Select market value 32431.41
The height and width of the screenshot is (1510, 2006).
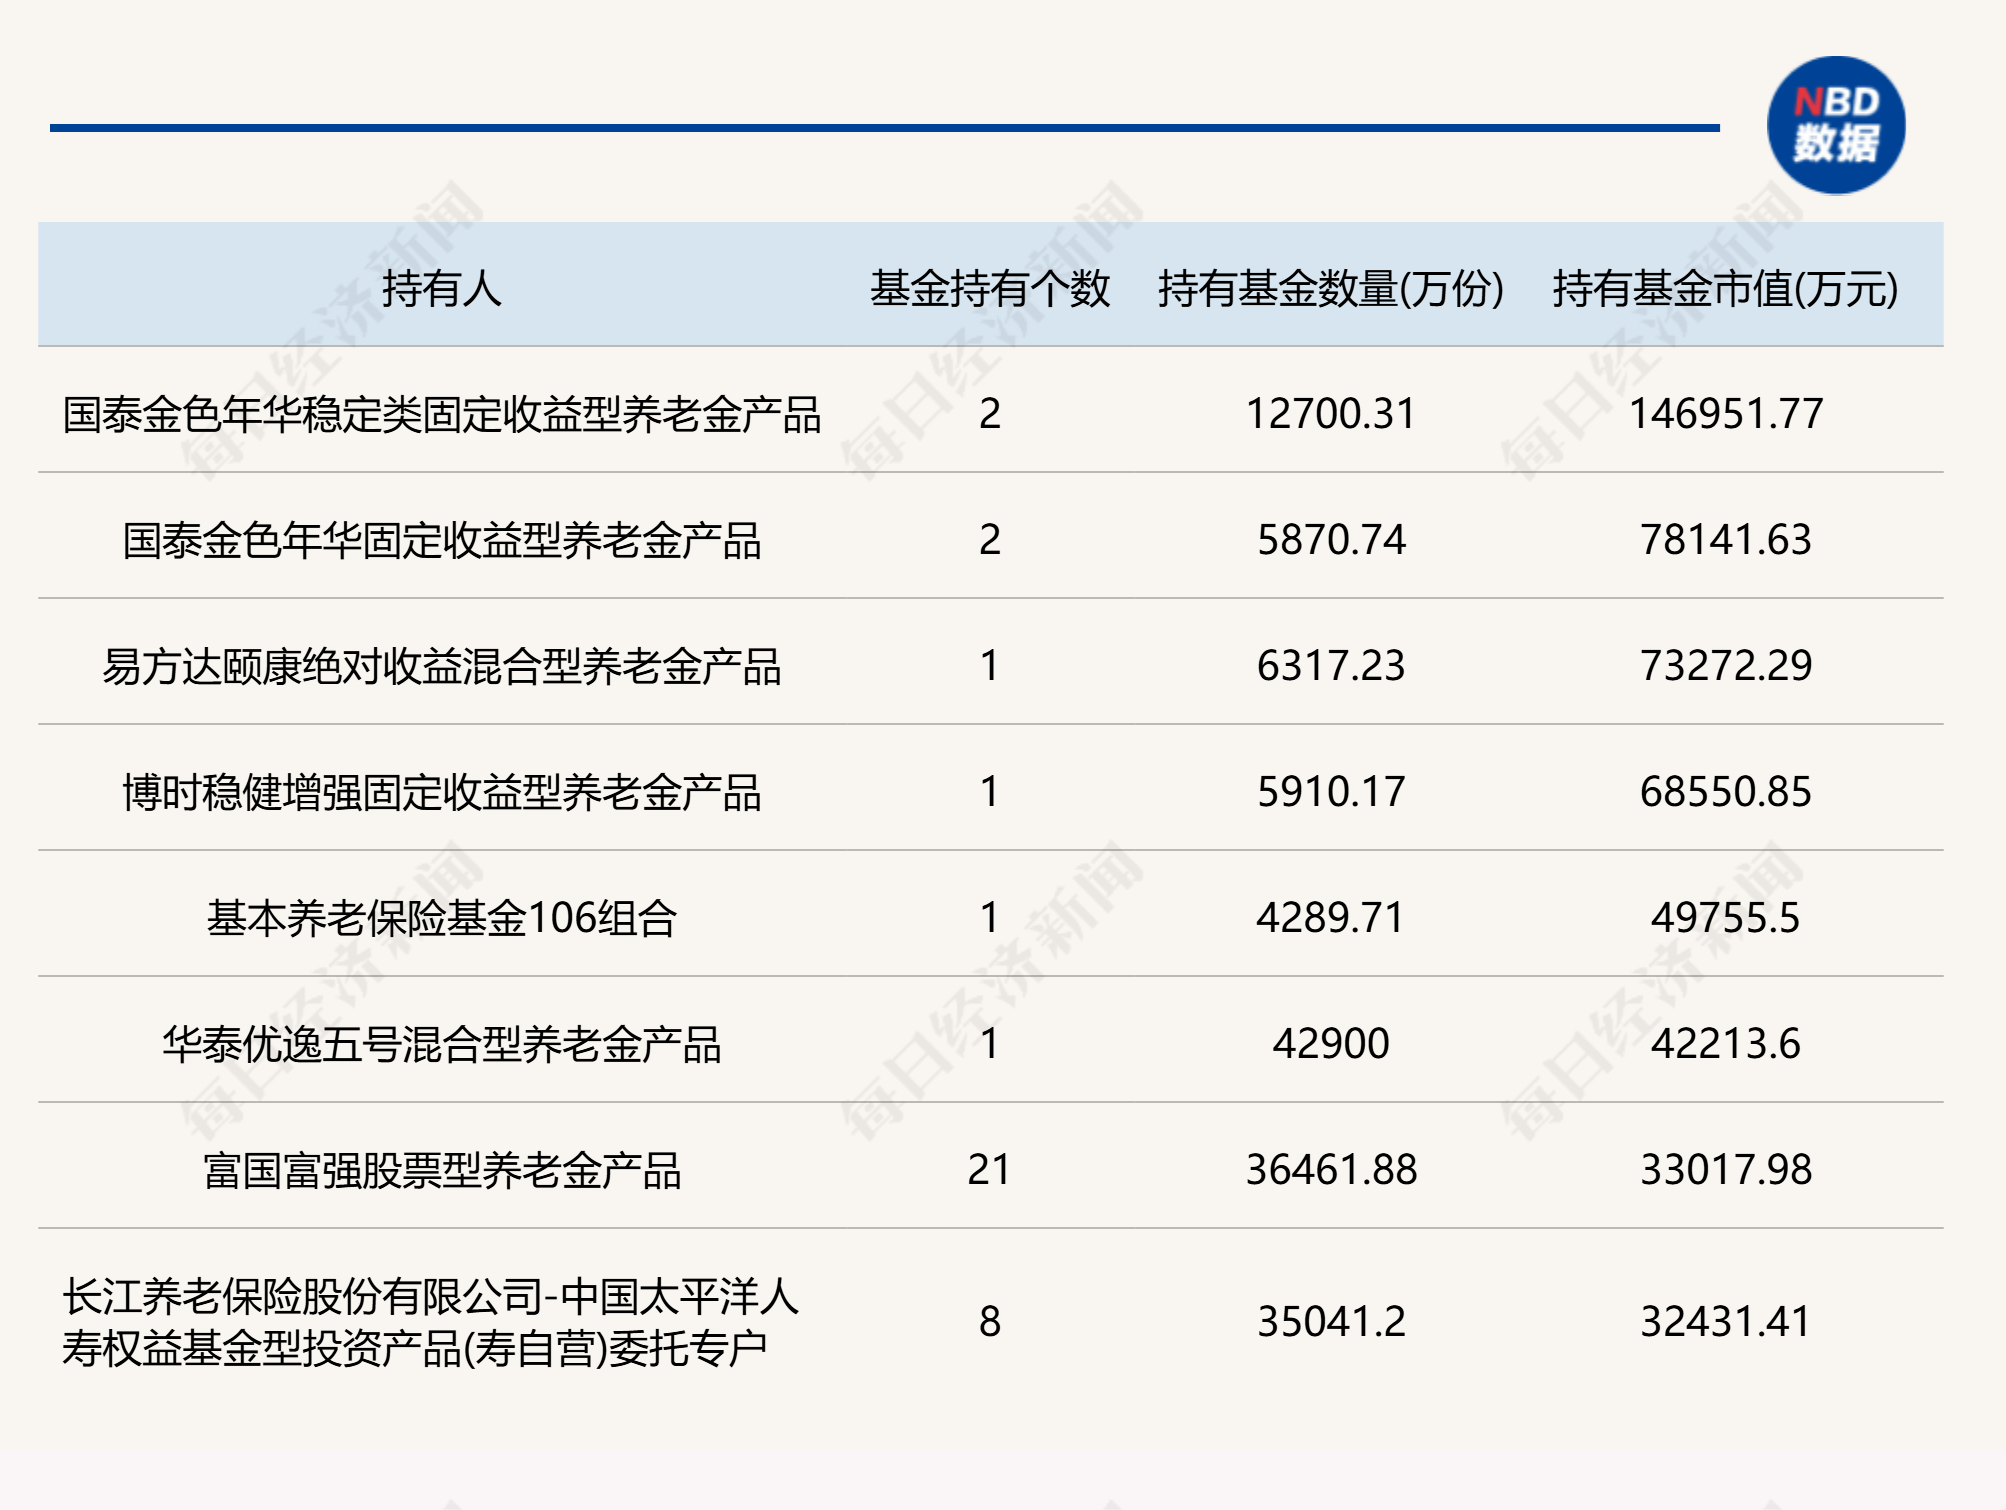pos(1725,1322)
